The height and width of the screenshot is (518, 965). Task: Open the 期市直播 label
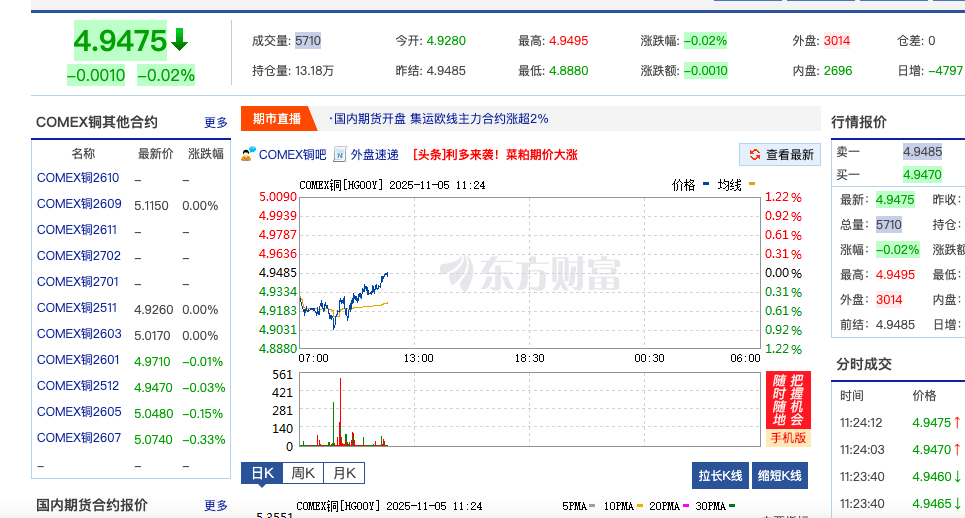(277, 119)
